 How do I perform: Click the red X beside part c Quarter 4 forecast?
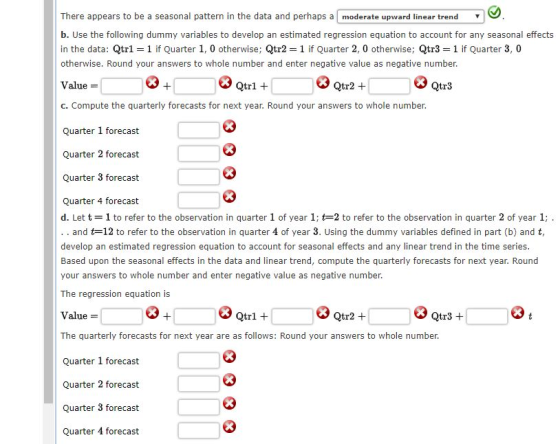click(x=229, y=196)
